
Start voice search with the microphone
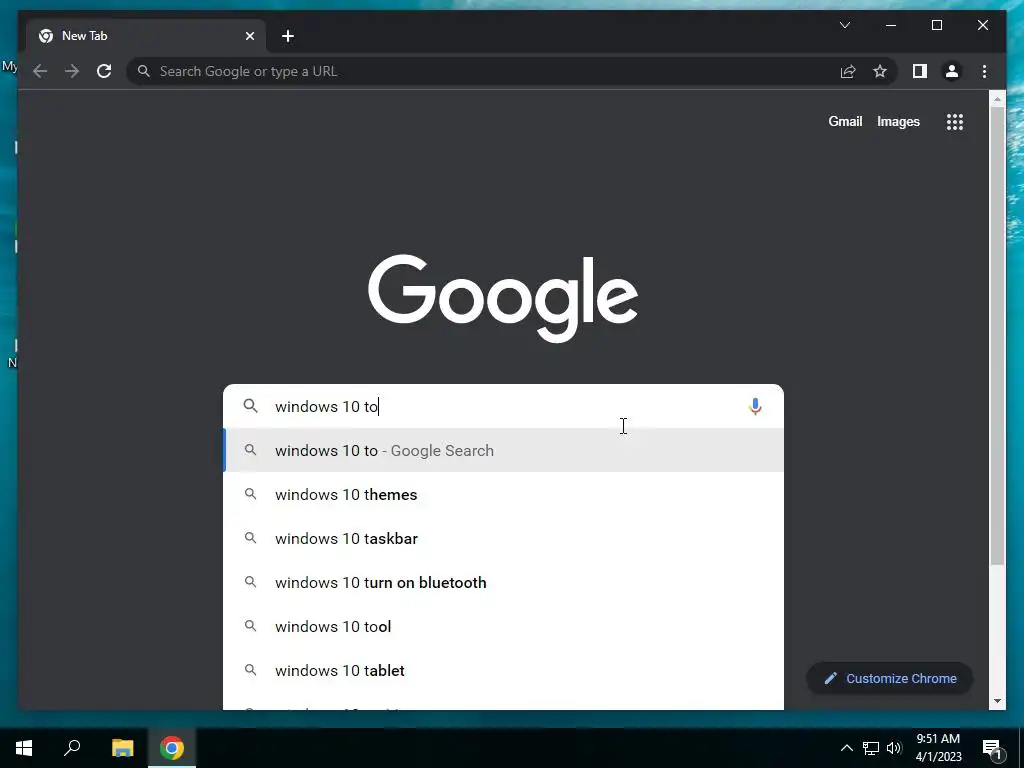tap(755, 406)
